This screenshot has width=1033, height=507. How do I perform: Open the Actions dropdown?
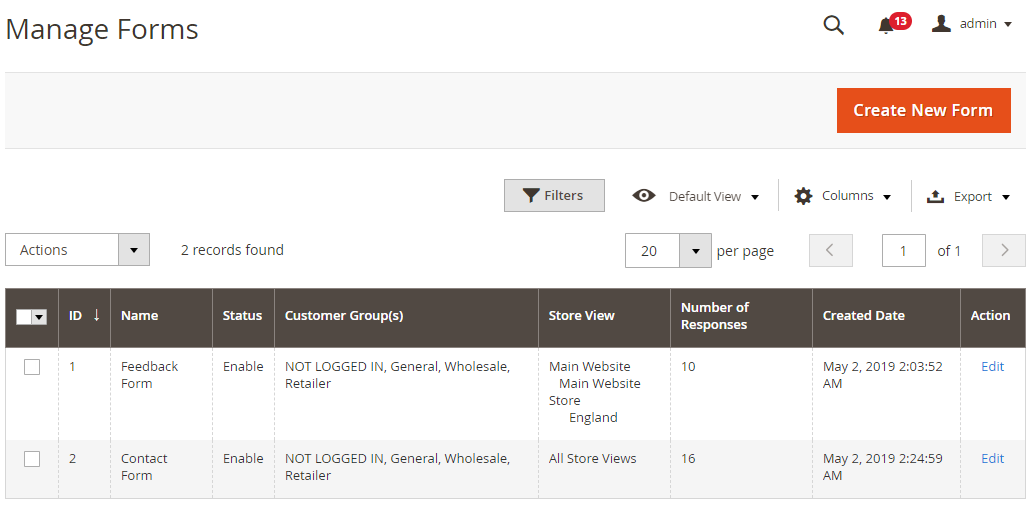77,250
